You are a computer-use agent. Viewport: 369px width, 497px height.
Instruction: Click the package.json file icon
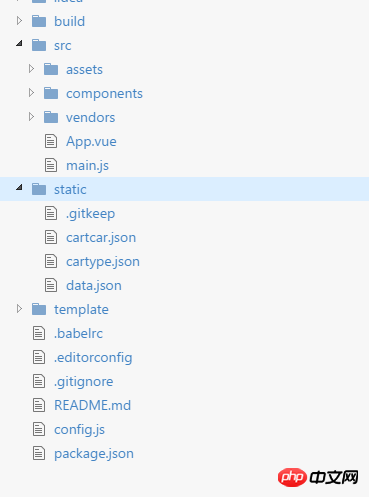39,453
